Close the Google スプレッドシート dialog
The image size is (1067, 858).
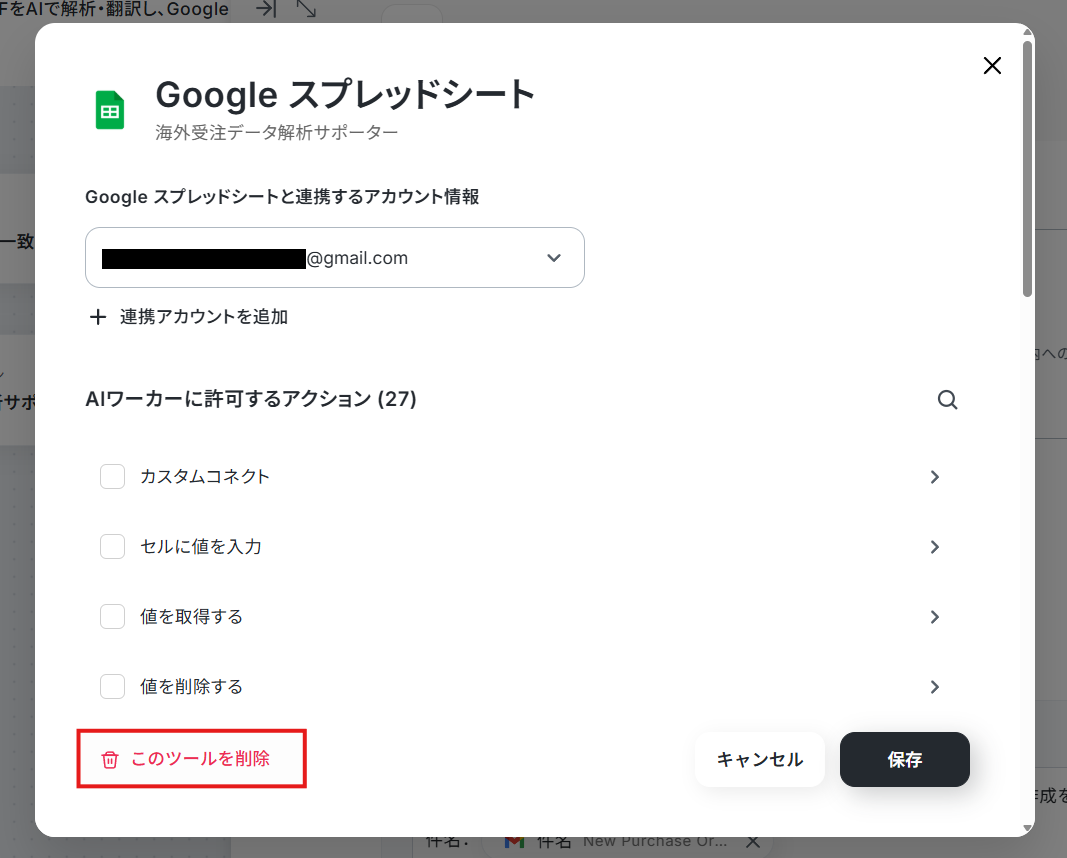click(x=992, y=65)
